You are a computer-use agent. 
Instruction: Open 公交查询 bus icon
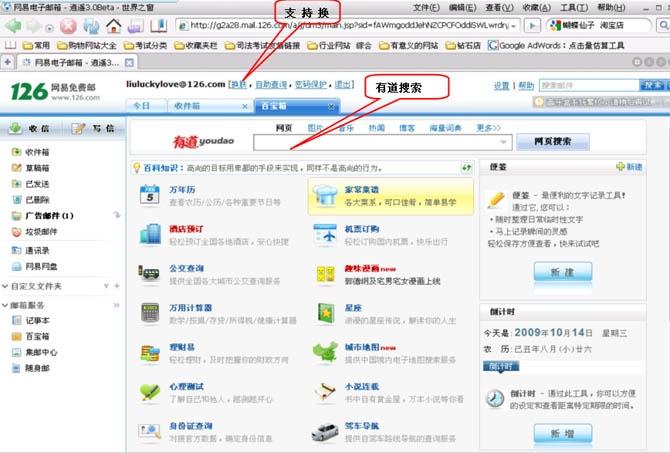tap(149, 273)
